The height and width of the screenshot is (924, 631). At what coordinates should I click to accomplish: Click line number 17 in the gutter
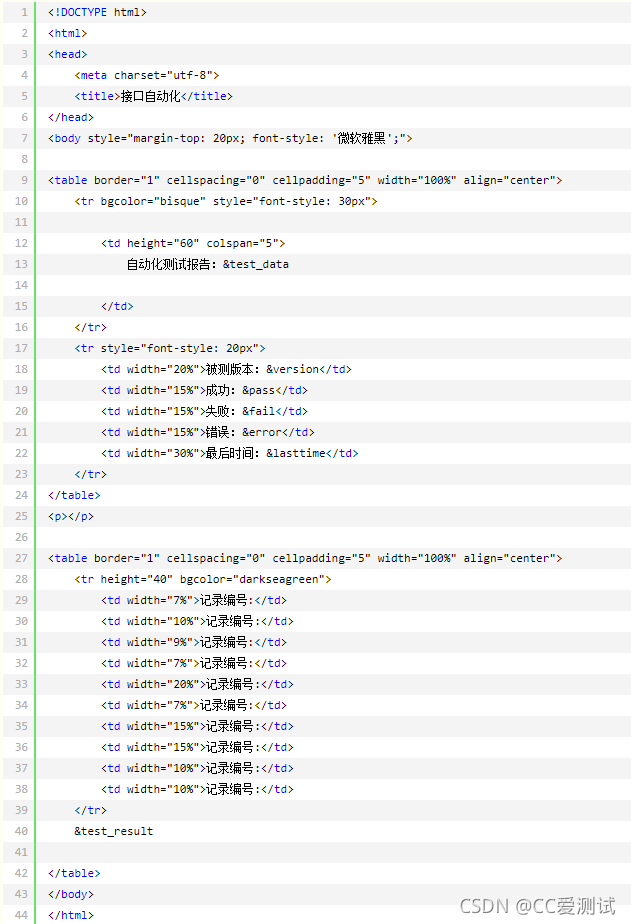(21, 348)
